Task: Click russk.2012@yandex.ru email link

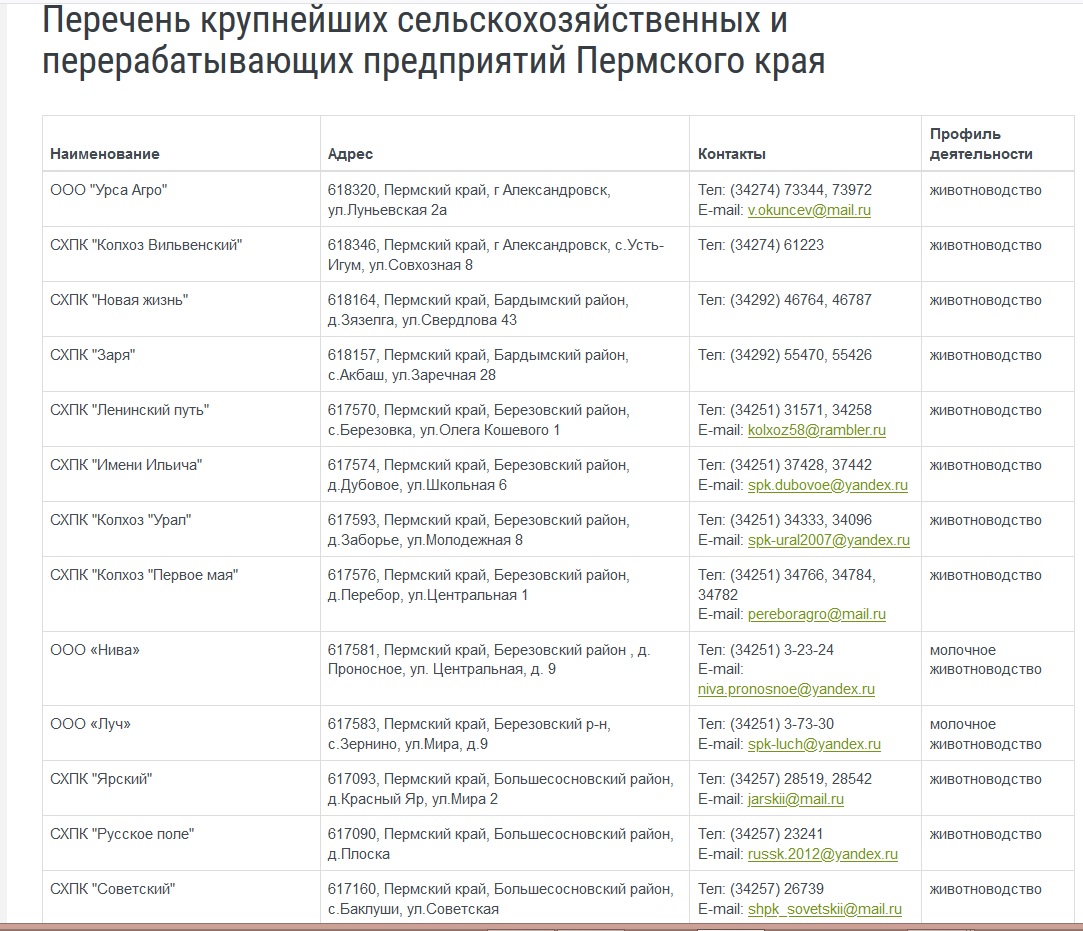Action: 823,854
